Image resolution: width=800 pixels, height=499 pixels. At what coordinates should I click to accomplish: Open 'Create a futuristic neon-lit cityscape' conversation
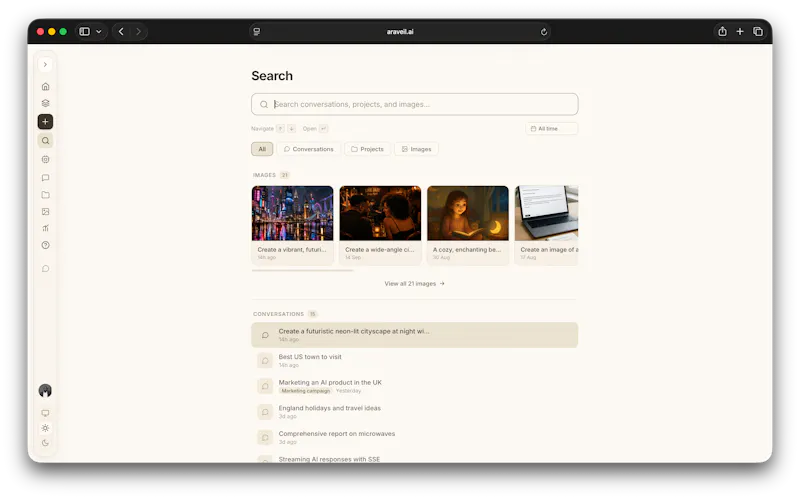point(414,335)
